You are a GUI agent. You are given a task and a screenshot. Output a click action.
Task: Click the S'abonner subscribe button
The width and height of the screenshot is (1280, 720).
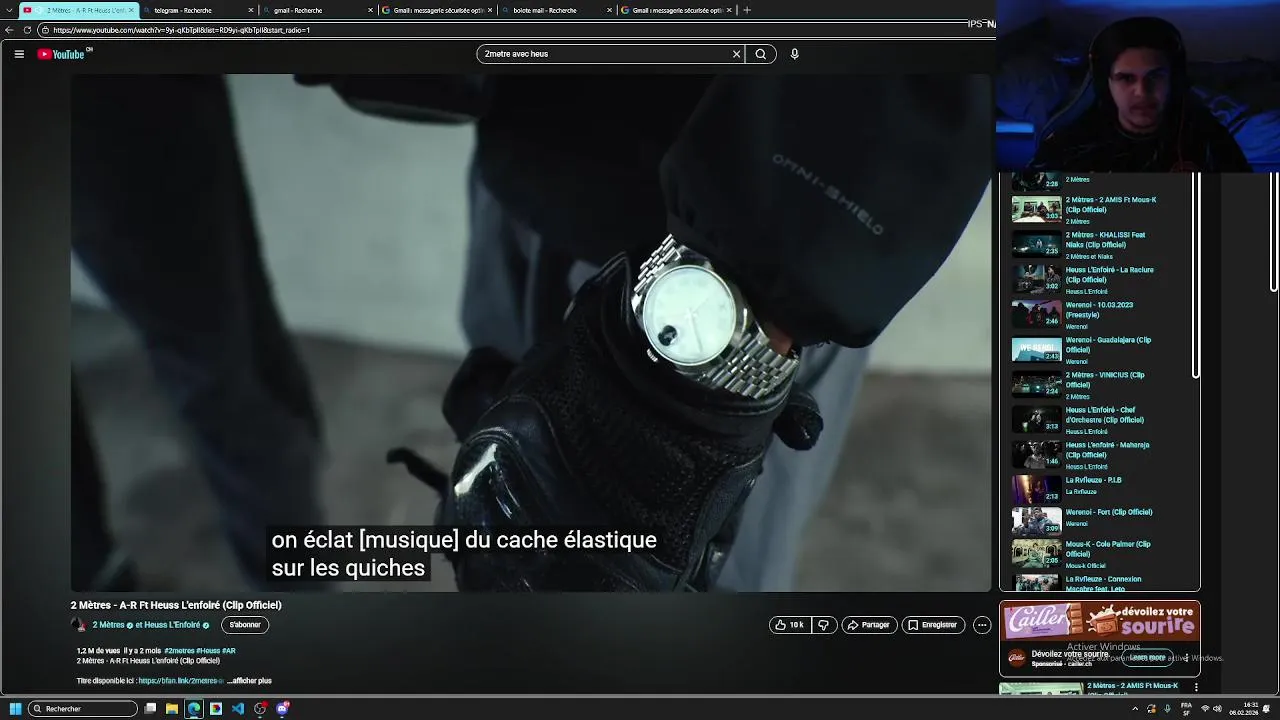(245, 625)
